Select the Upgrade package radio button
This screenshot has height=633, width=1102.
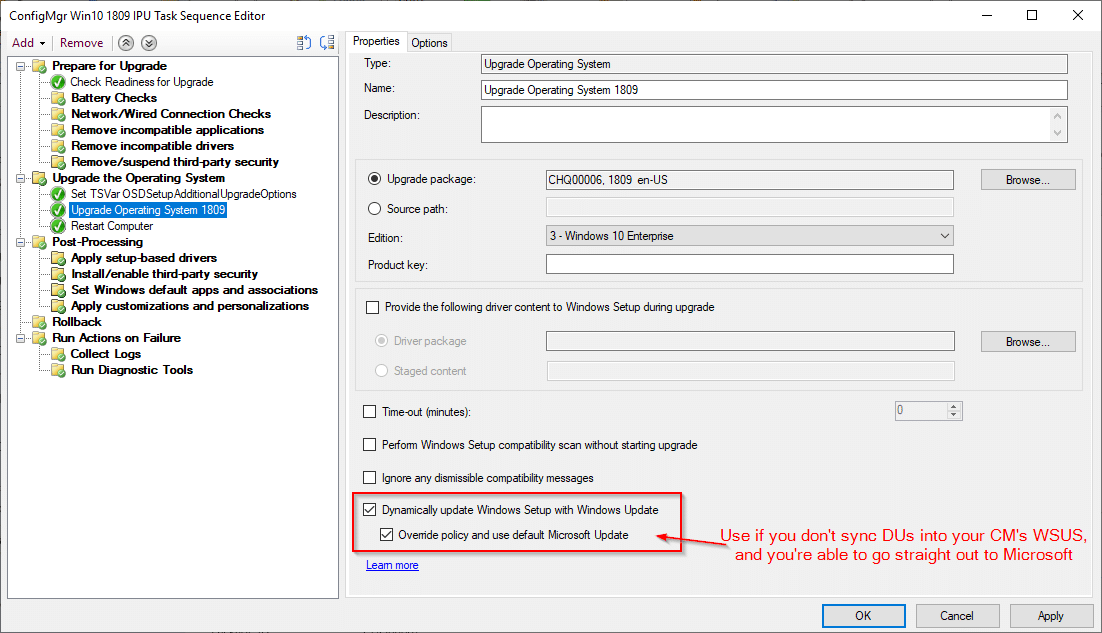click(x=375, y=179)
